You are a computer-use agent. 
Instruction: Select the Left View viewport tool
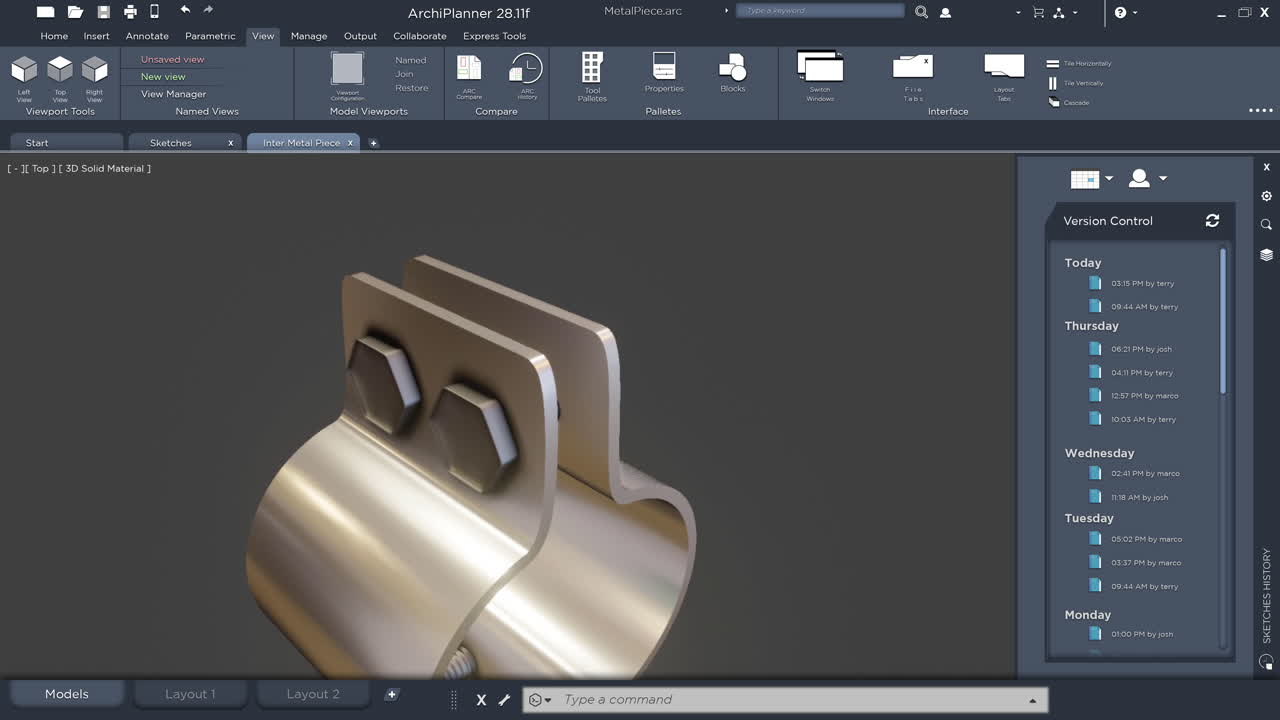tap(22, 78)
